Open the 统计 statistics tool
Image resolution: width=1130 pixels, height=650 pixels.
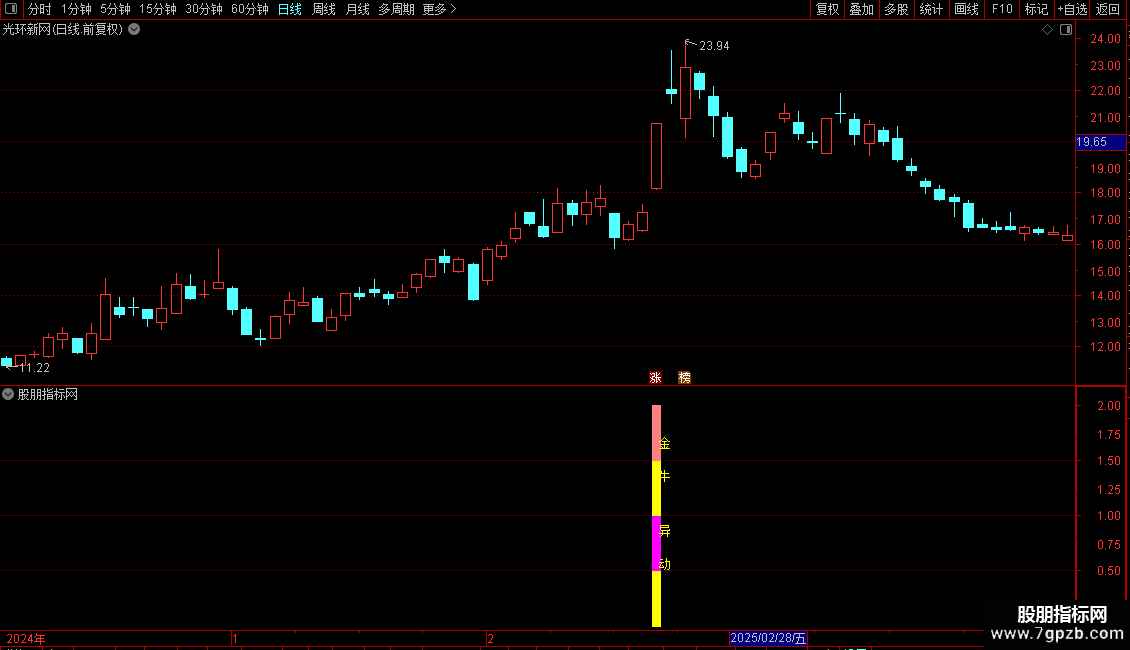pos(930,9)
